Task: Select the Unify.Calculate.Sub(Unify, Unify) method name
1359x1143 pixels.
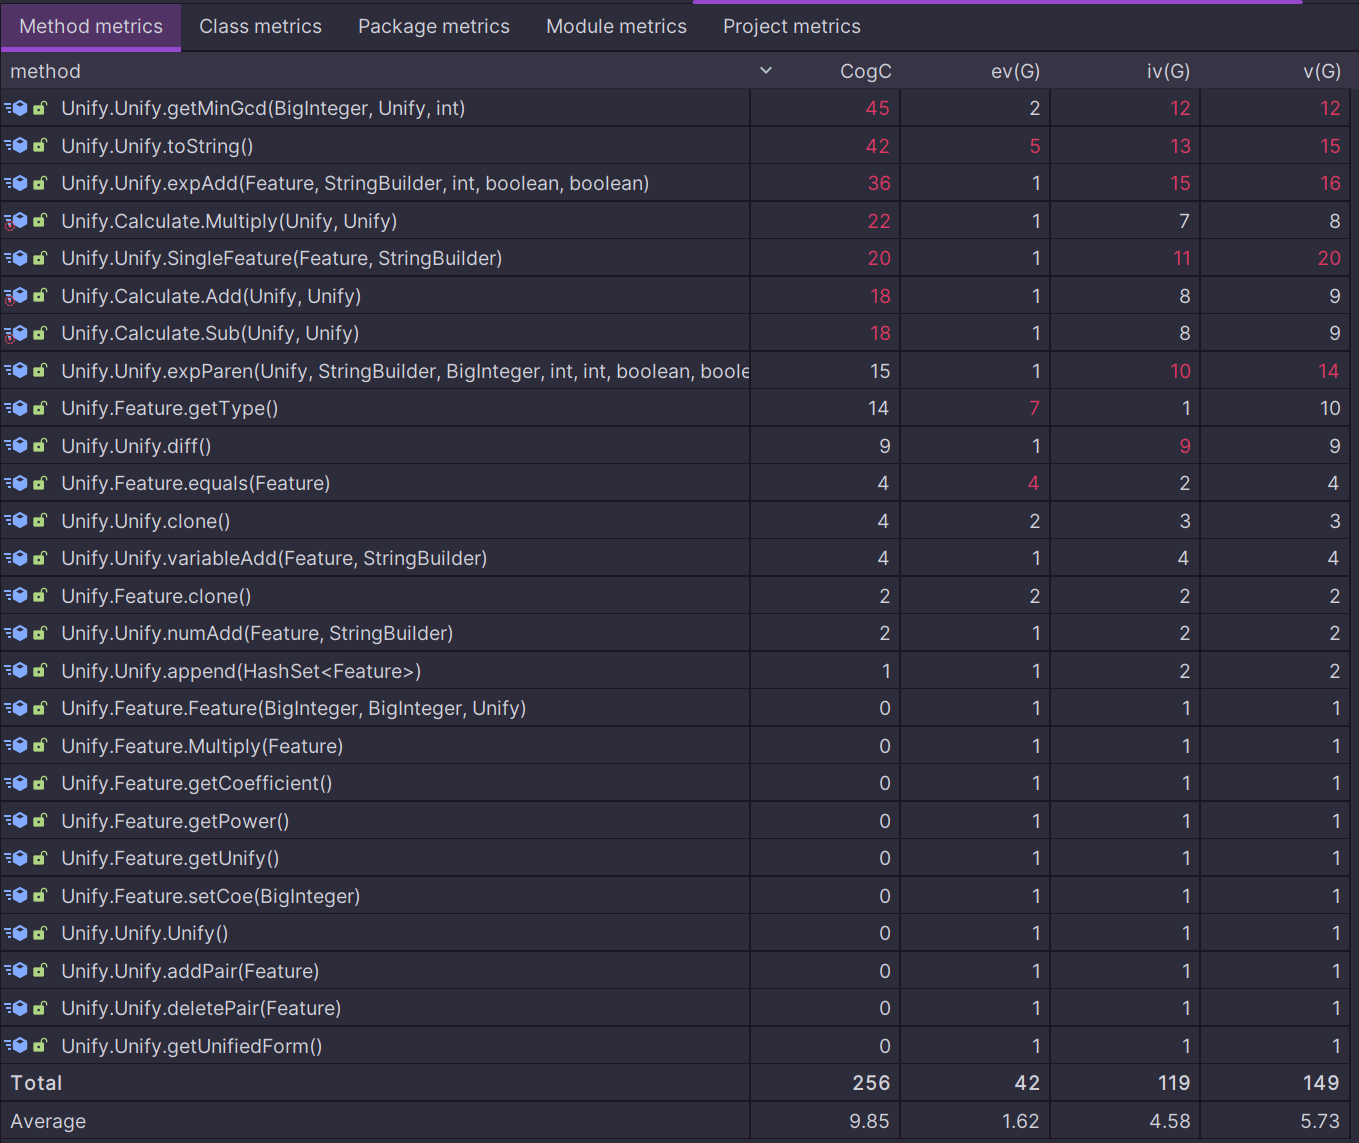Action: click(x=210, y=333)
